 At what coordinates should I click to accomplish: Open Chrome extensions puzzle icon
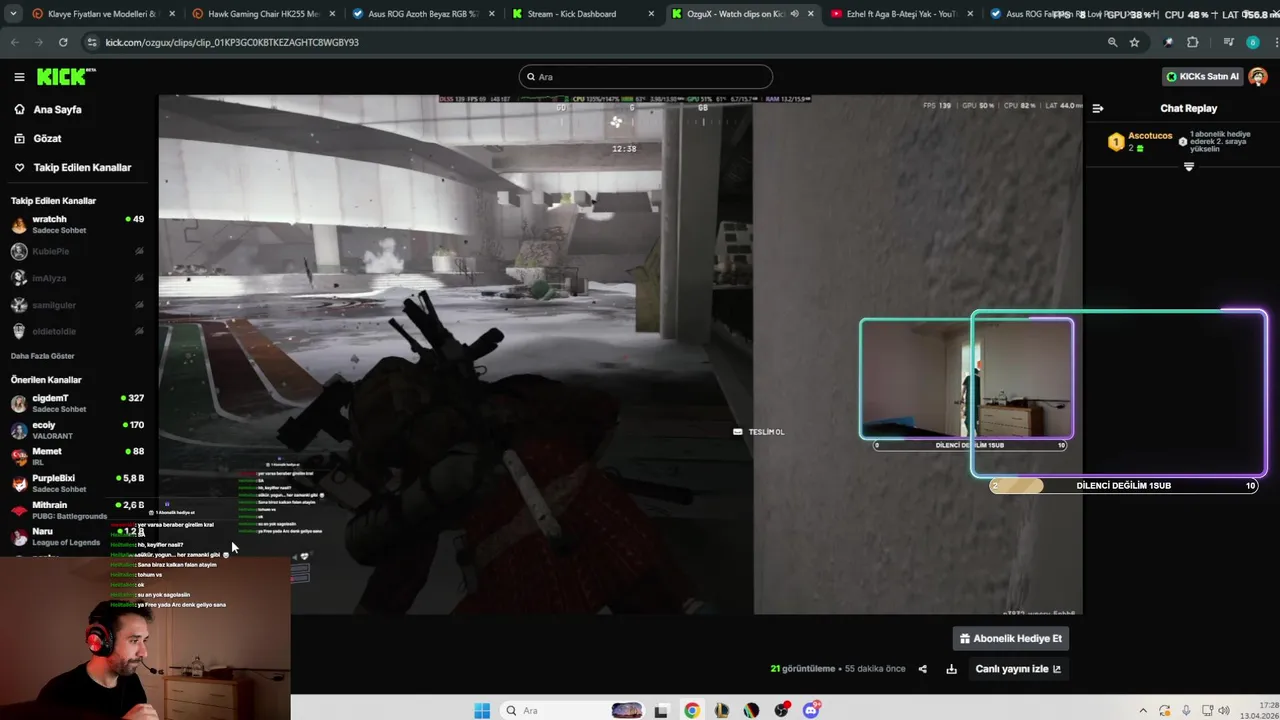click(x=1192, y=42)
